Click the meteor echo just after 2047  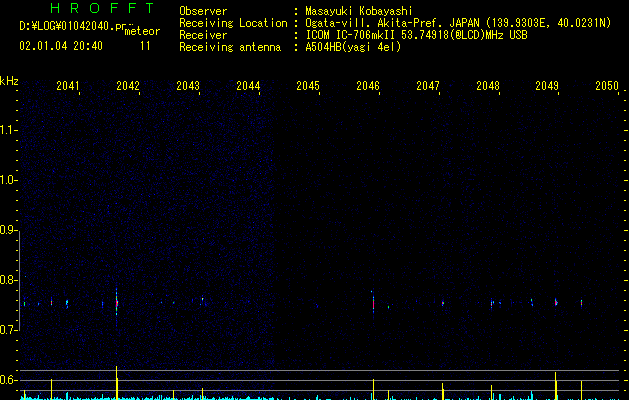tap(443, 303)
